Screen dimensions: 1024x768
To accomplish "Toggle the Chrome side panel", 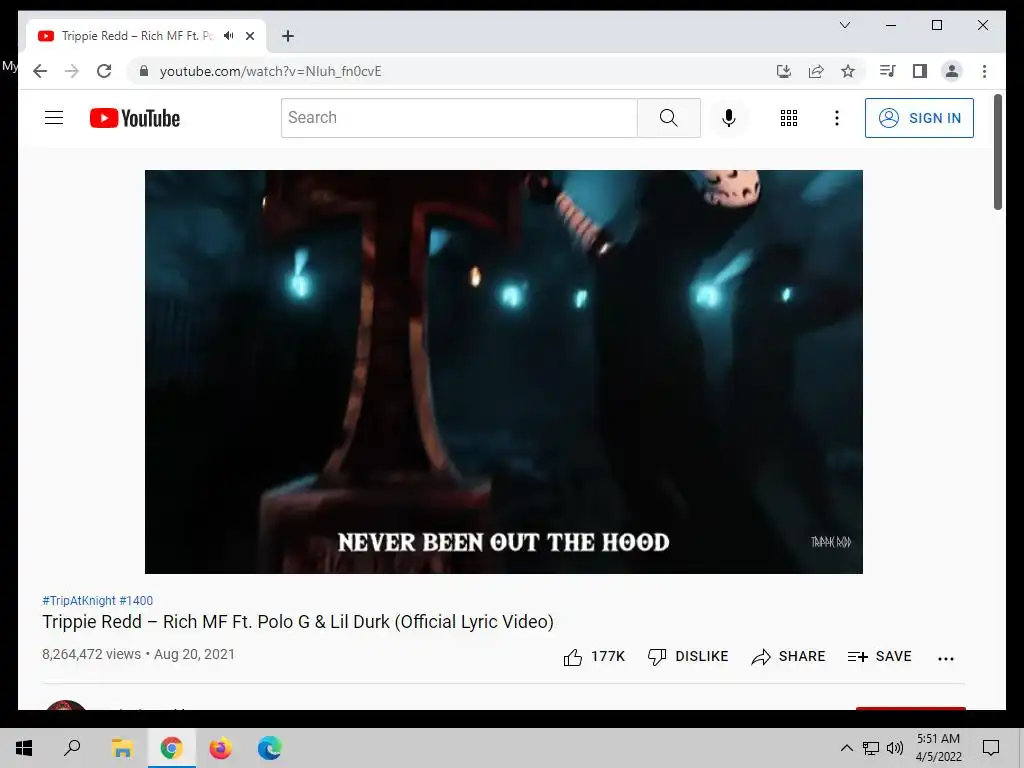I will (x=920, y=71).
